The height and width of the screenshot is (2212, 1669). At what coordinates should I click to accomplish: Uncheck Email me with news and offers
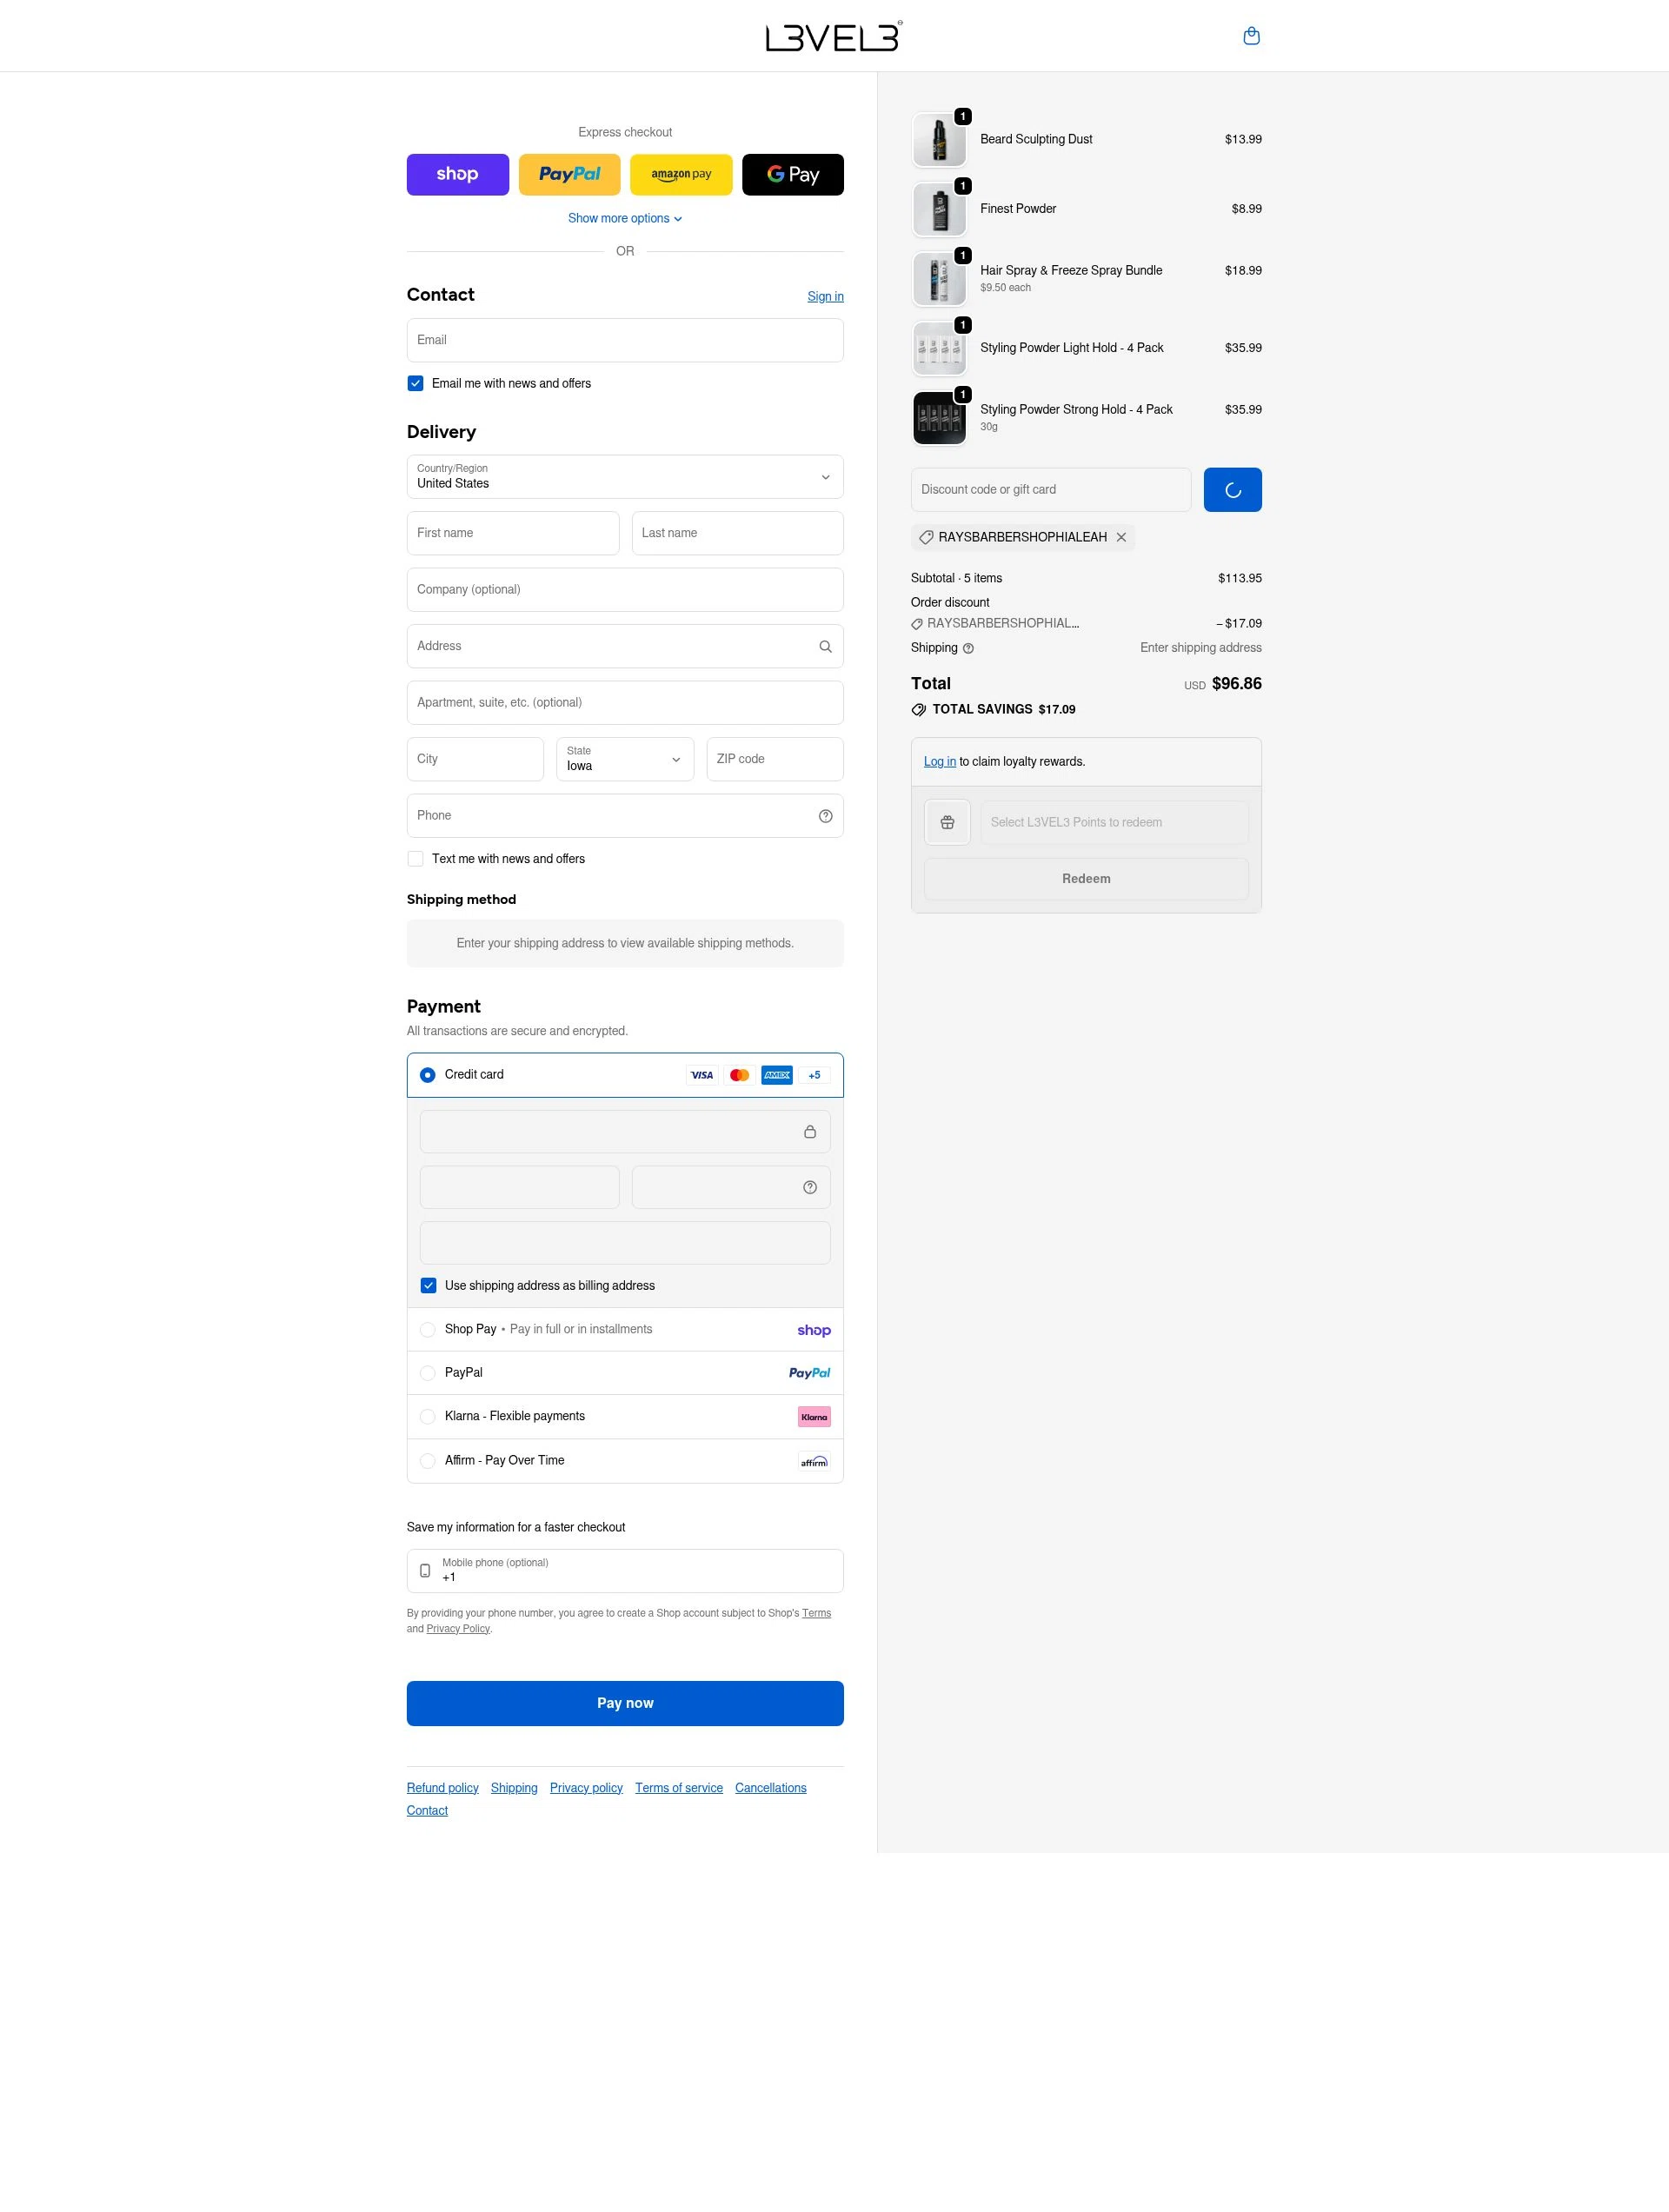pos(415,383)
